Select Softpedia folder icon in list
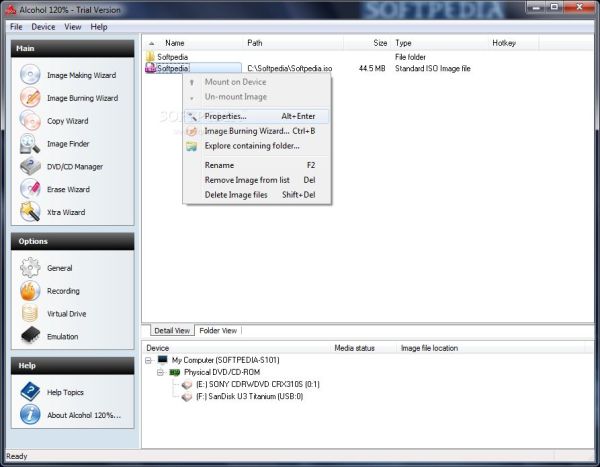 pyautogui.click(x=150, y=57)
